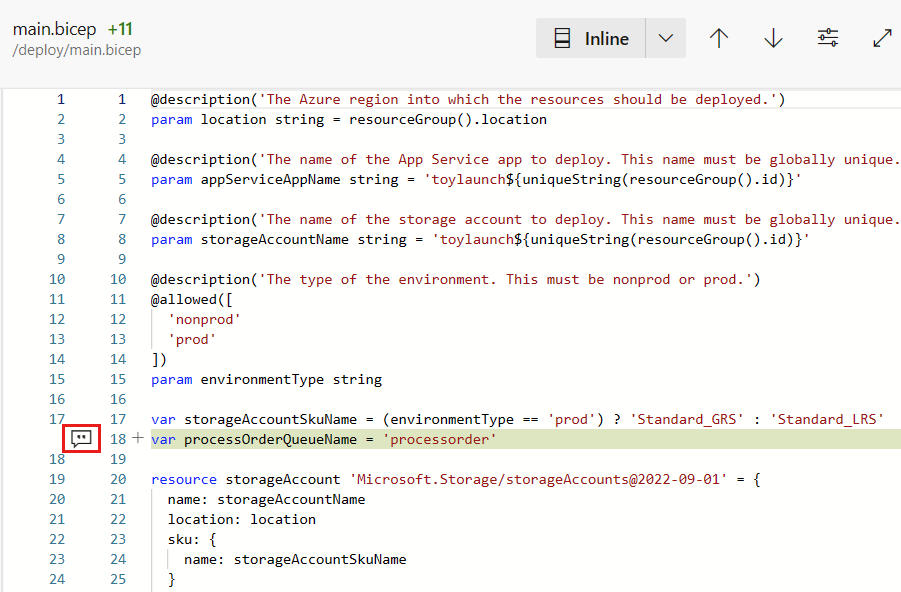Click the plus sign beside line 18

point(138,439)
